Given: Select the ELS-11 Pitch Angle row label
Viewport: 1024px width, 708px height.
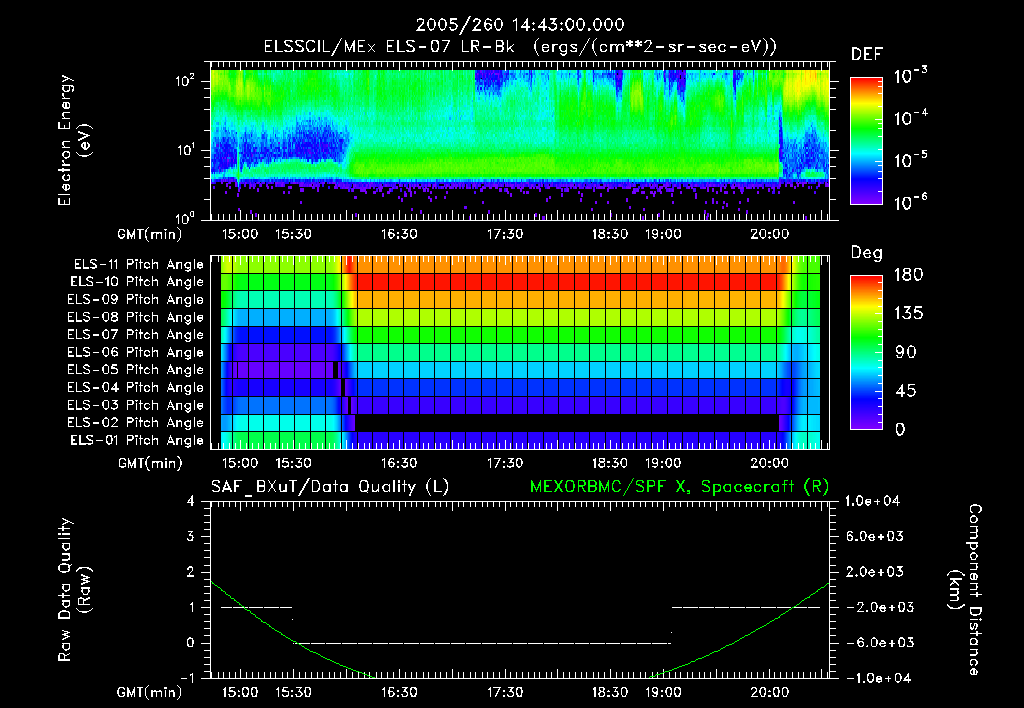Looking at the screenshot, I should pos(137,265).
